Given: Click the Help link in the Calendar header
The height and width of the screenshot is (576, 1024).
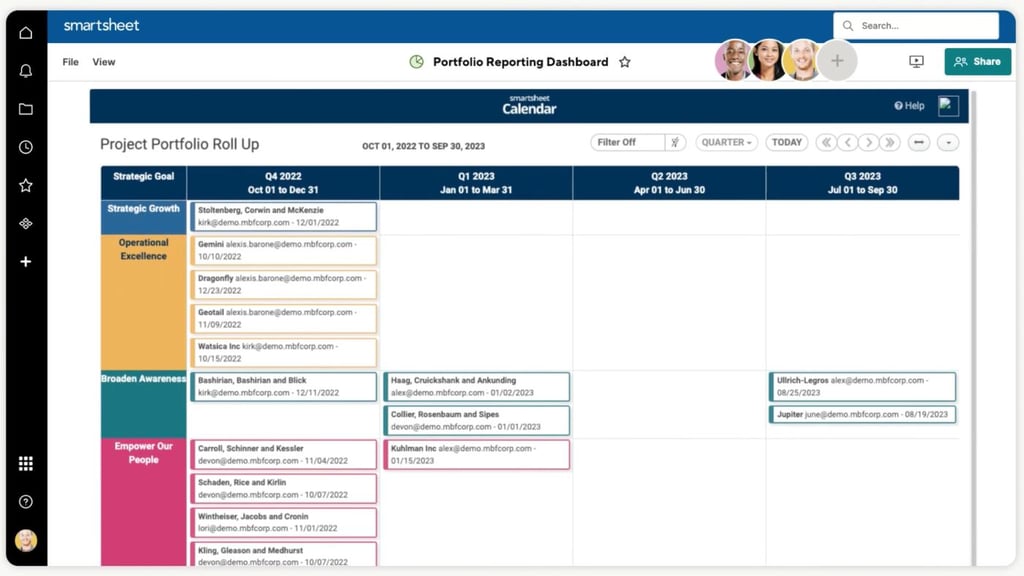Looking at the screenshot, I should [x=908, y=106].
